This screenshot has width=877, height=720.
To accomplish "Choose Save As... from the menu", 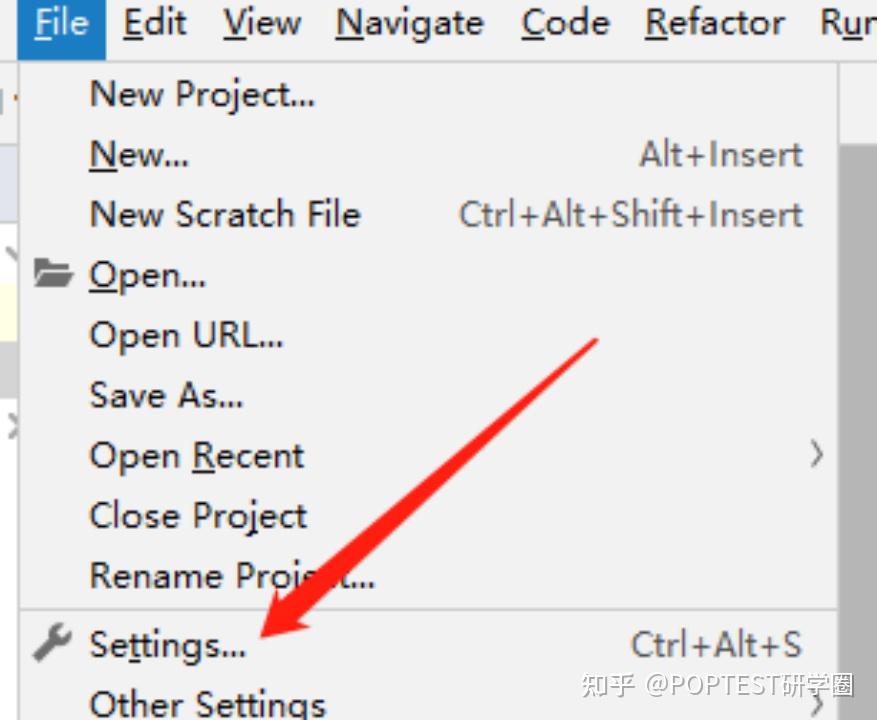I will tap(166, 396).
